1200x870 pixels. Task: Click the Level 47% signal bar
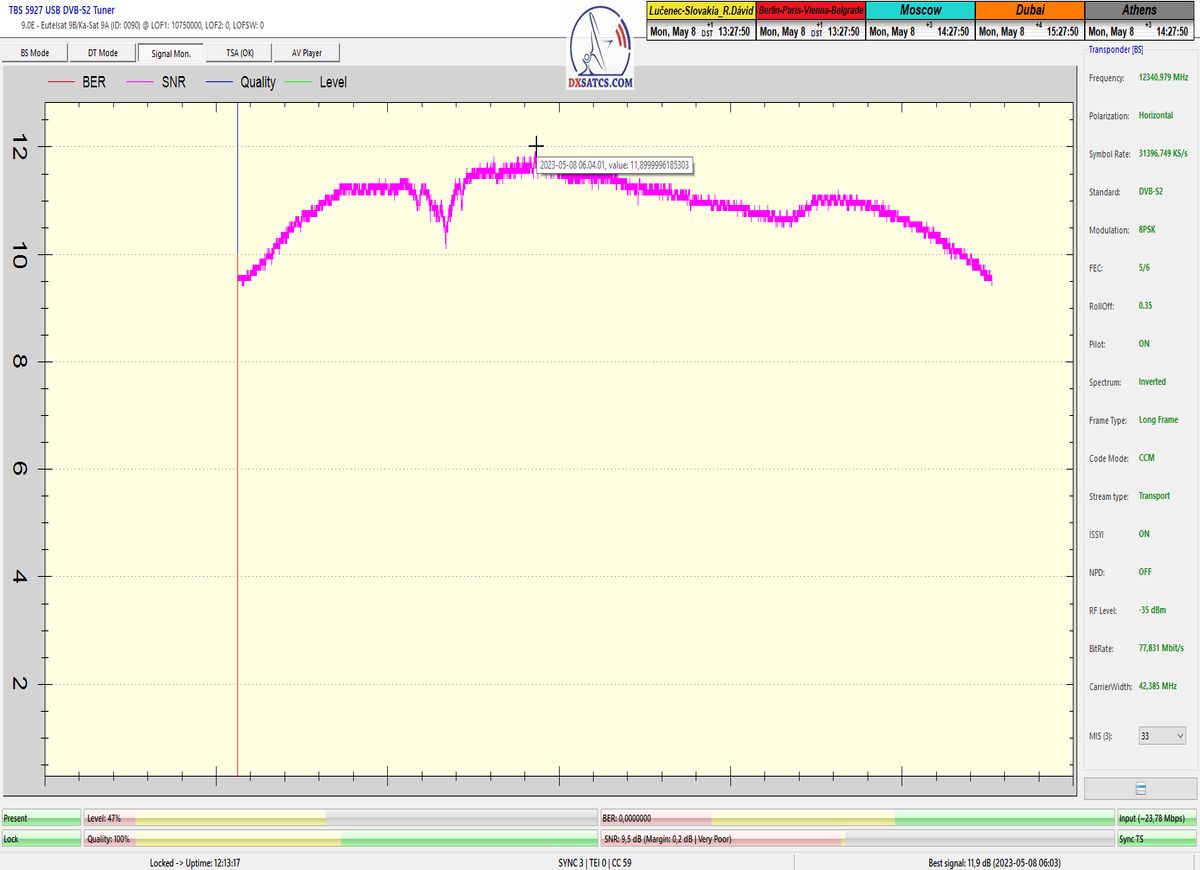(x=340, y=818)
